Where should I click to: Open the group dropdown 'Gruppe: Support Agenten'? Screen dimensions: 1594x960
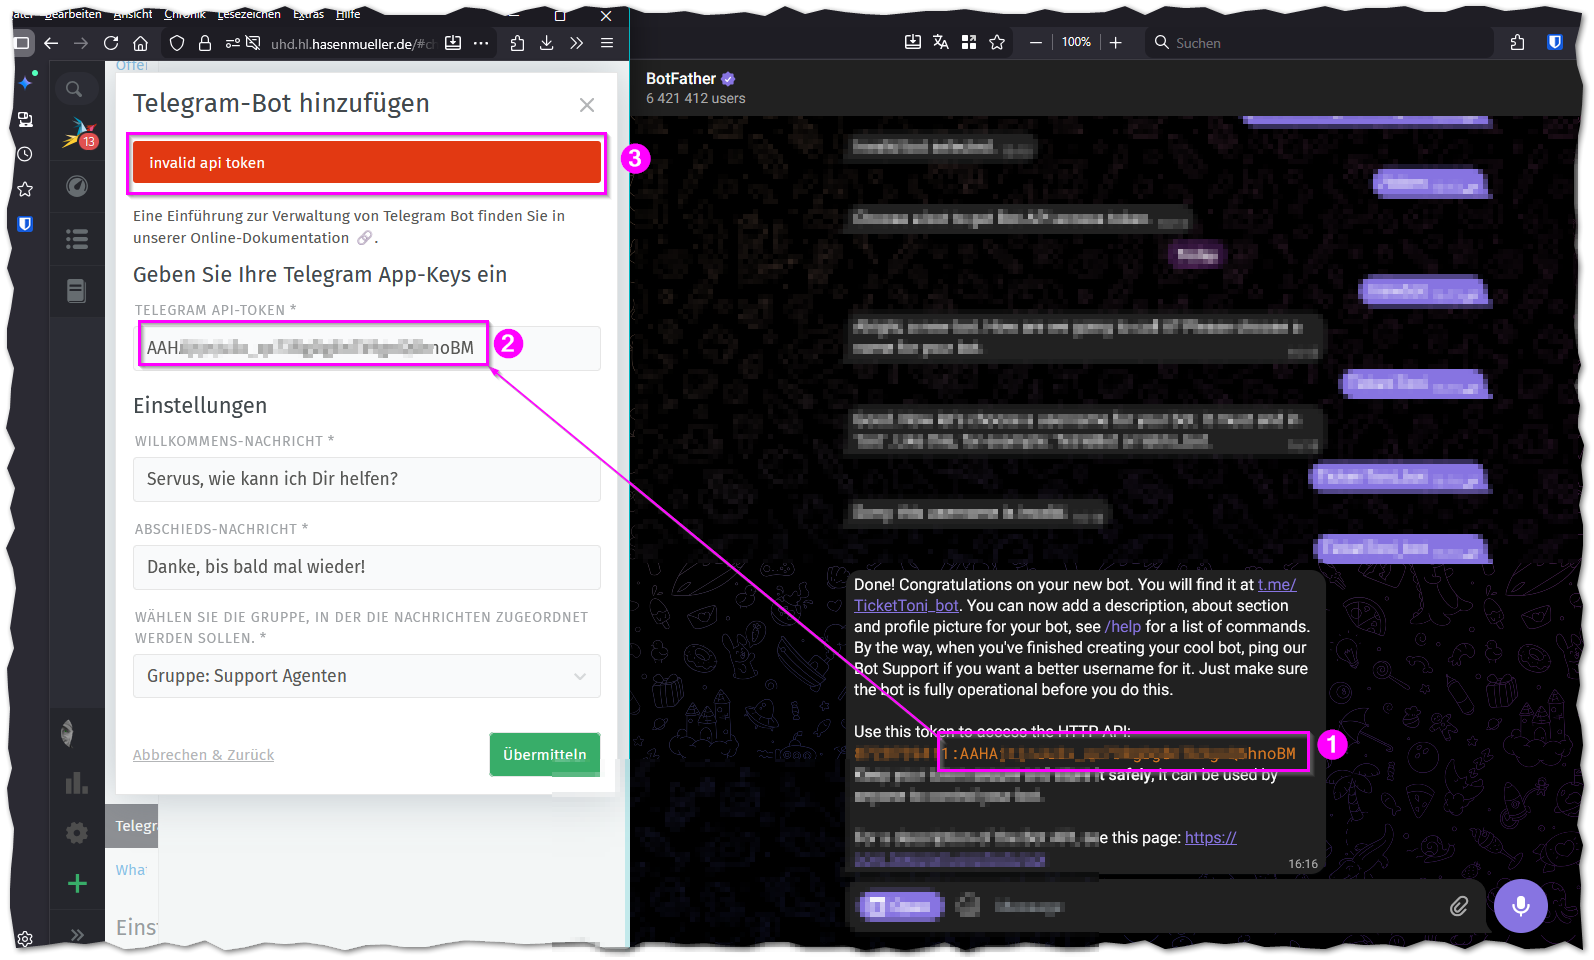click(366, 676)
